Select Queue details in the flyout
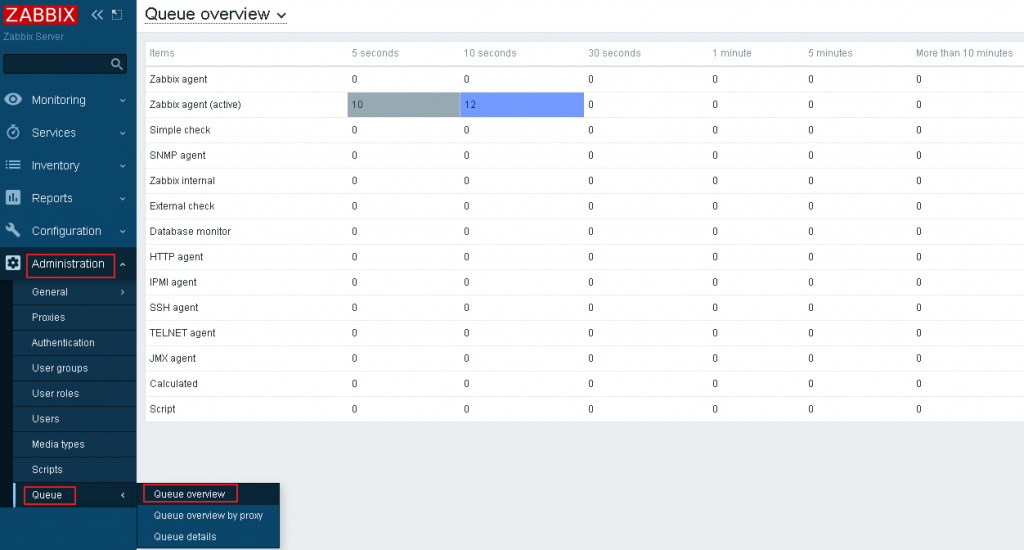The height and width of the screenshot is (550, 1024). pos(185,537)
